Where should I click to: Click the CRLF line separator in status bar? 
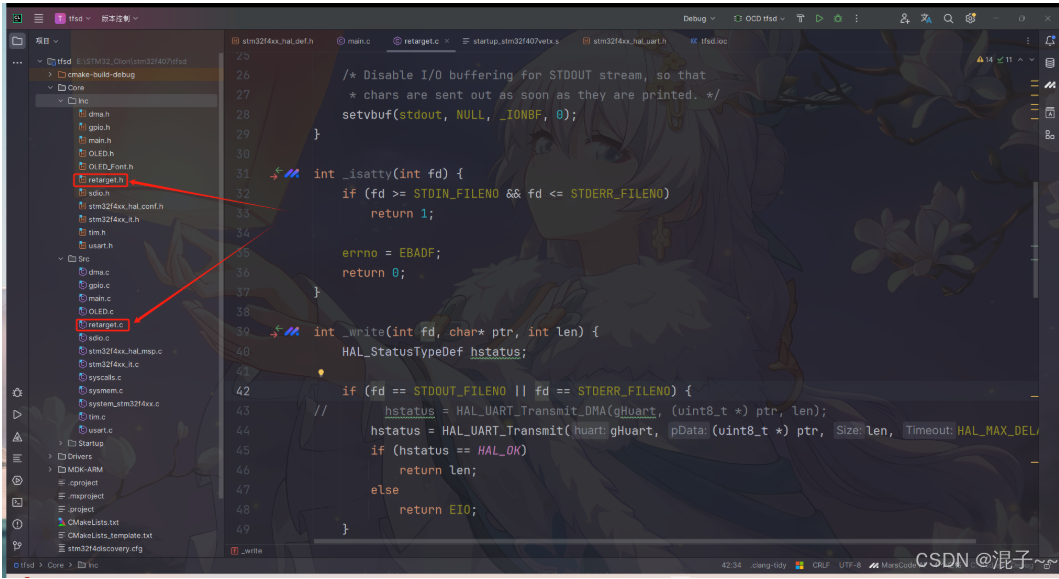click(x=821, y=565)
